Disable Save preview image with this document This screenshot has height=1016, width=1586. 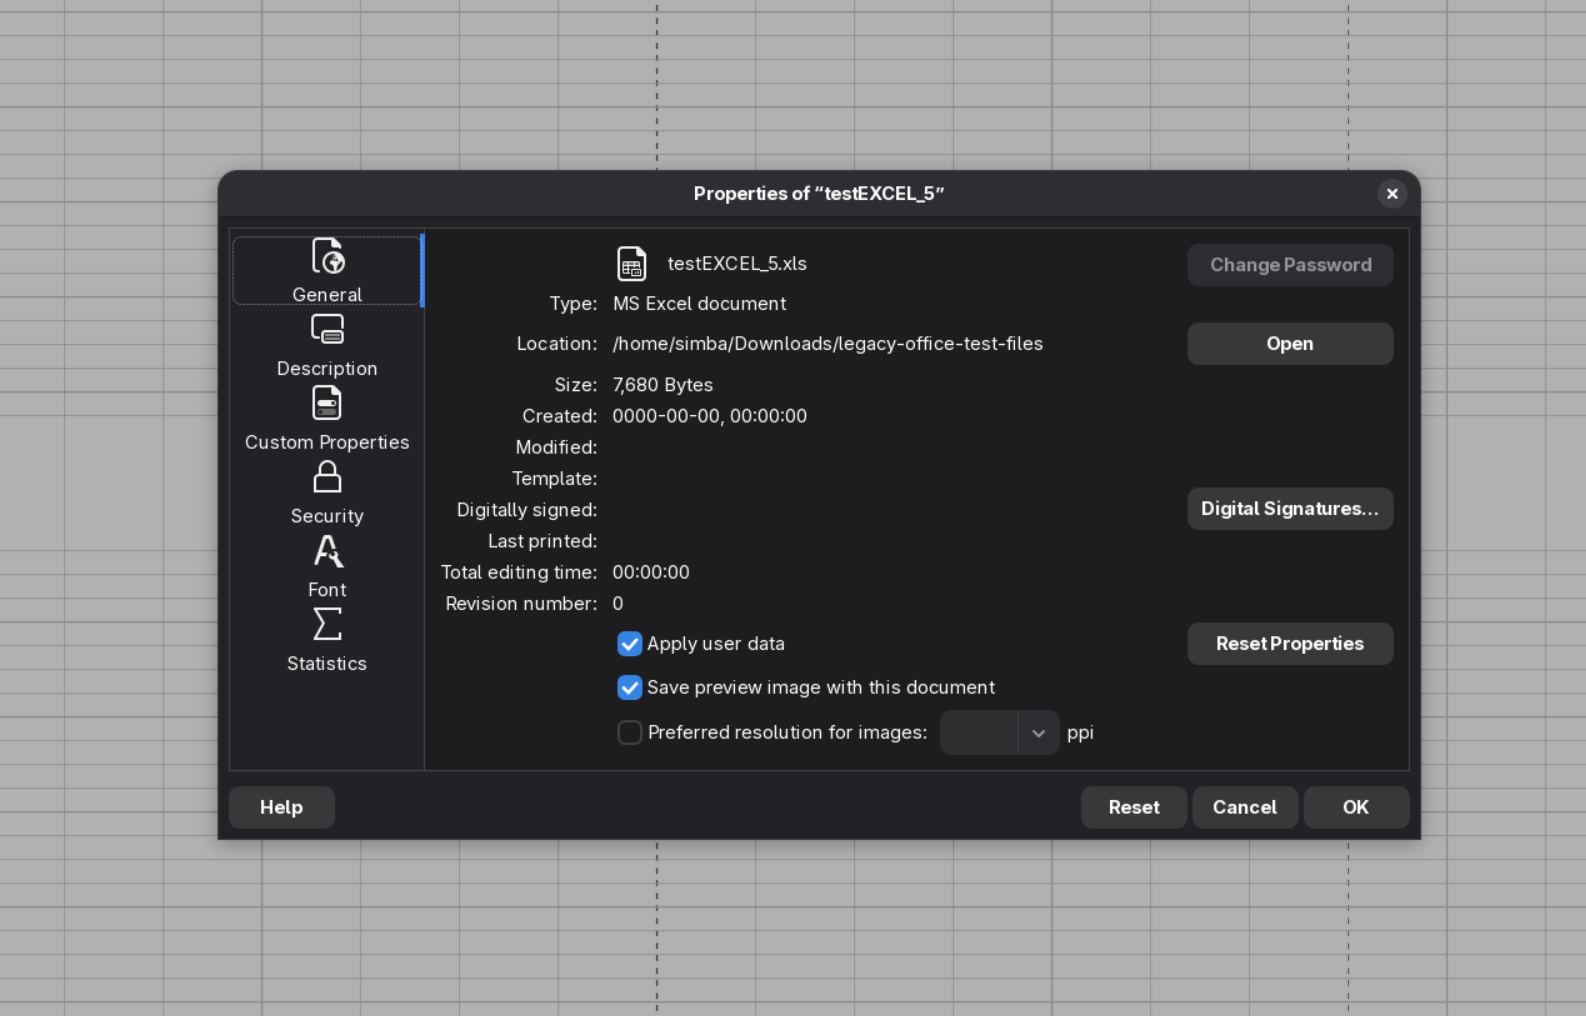[629, 688]
